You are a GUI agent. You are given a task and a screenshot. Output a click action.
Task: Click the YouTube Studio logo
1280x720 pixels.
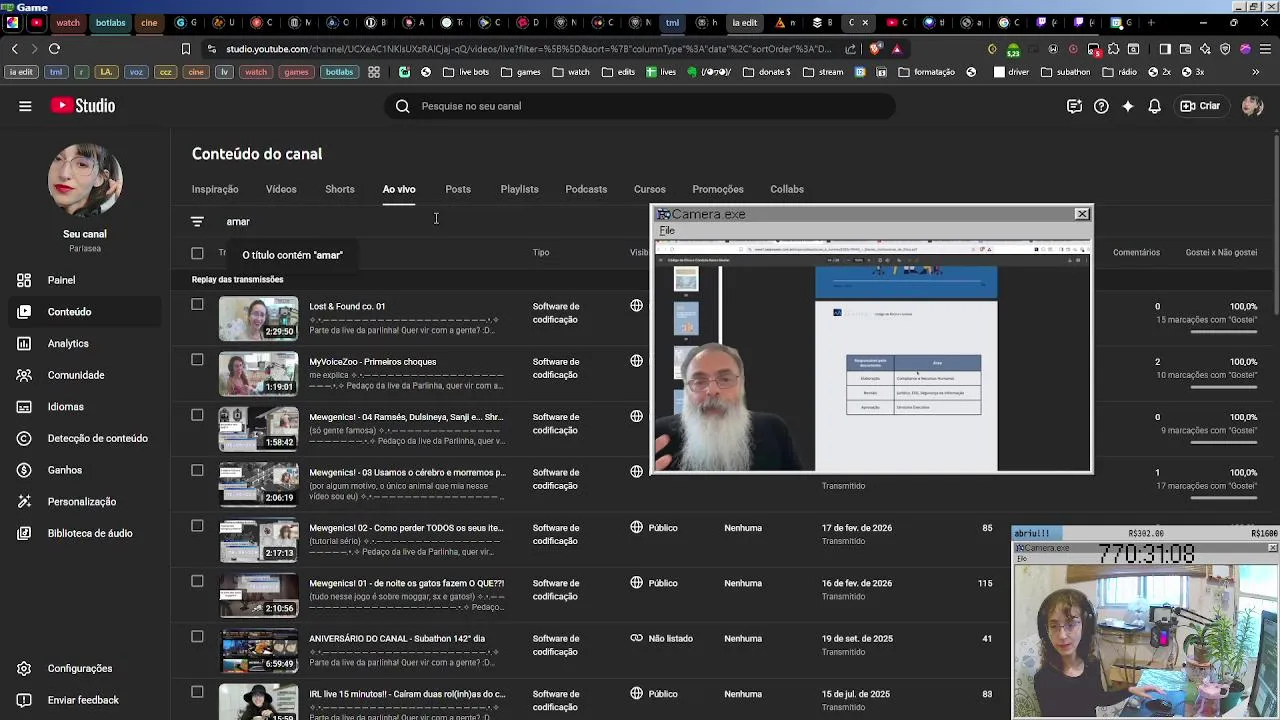pos(83,106)
